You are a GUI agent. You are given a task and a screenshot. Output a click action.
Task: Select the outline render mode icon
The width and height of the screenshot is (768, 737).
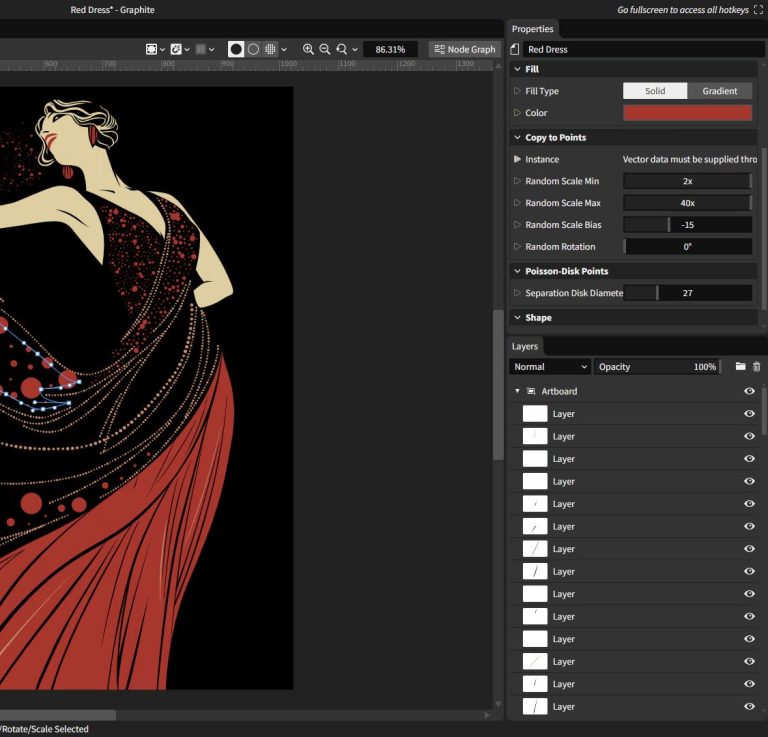pyautogui.click(x=253, y=49)
